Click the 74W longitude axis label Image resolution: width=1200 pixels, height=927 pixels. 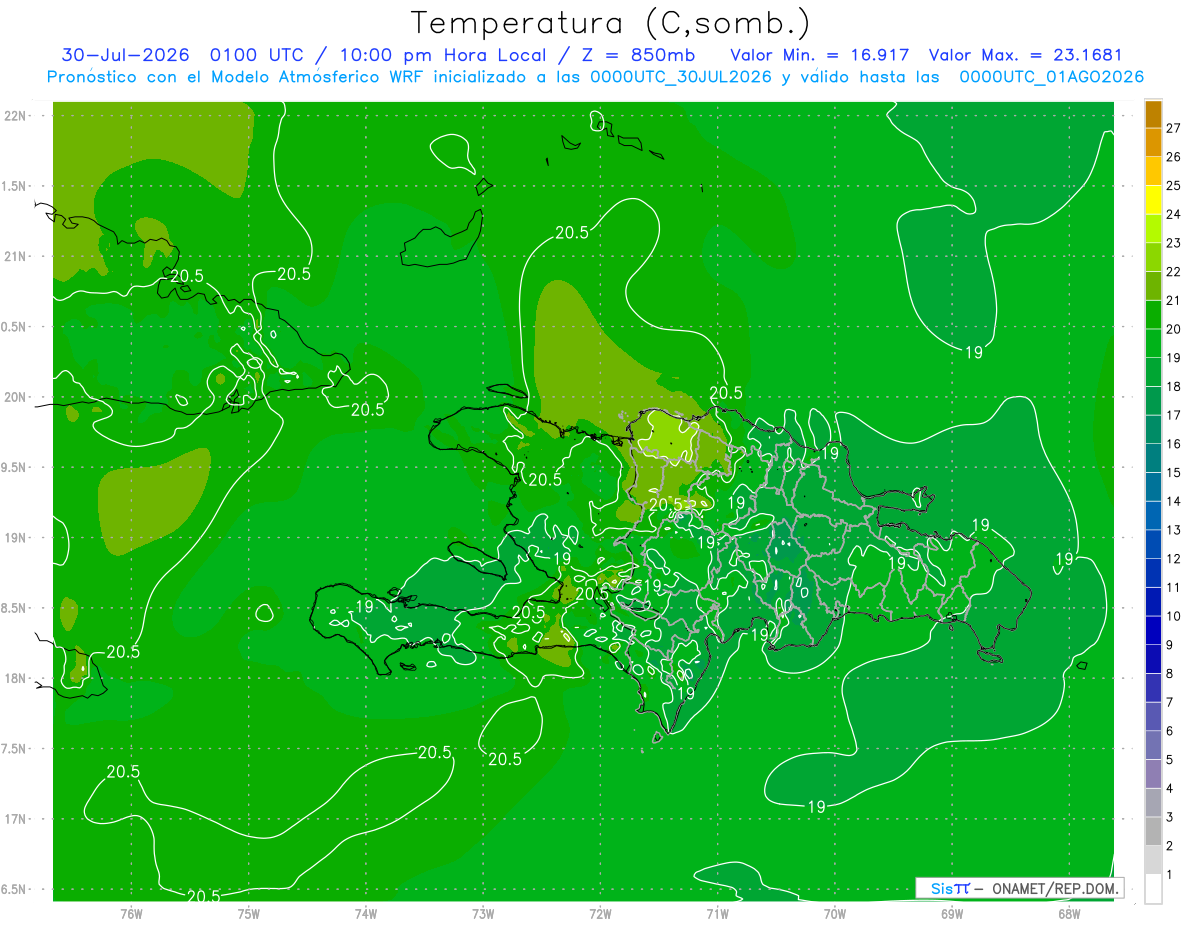[x=365, y=913]
